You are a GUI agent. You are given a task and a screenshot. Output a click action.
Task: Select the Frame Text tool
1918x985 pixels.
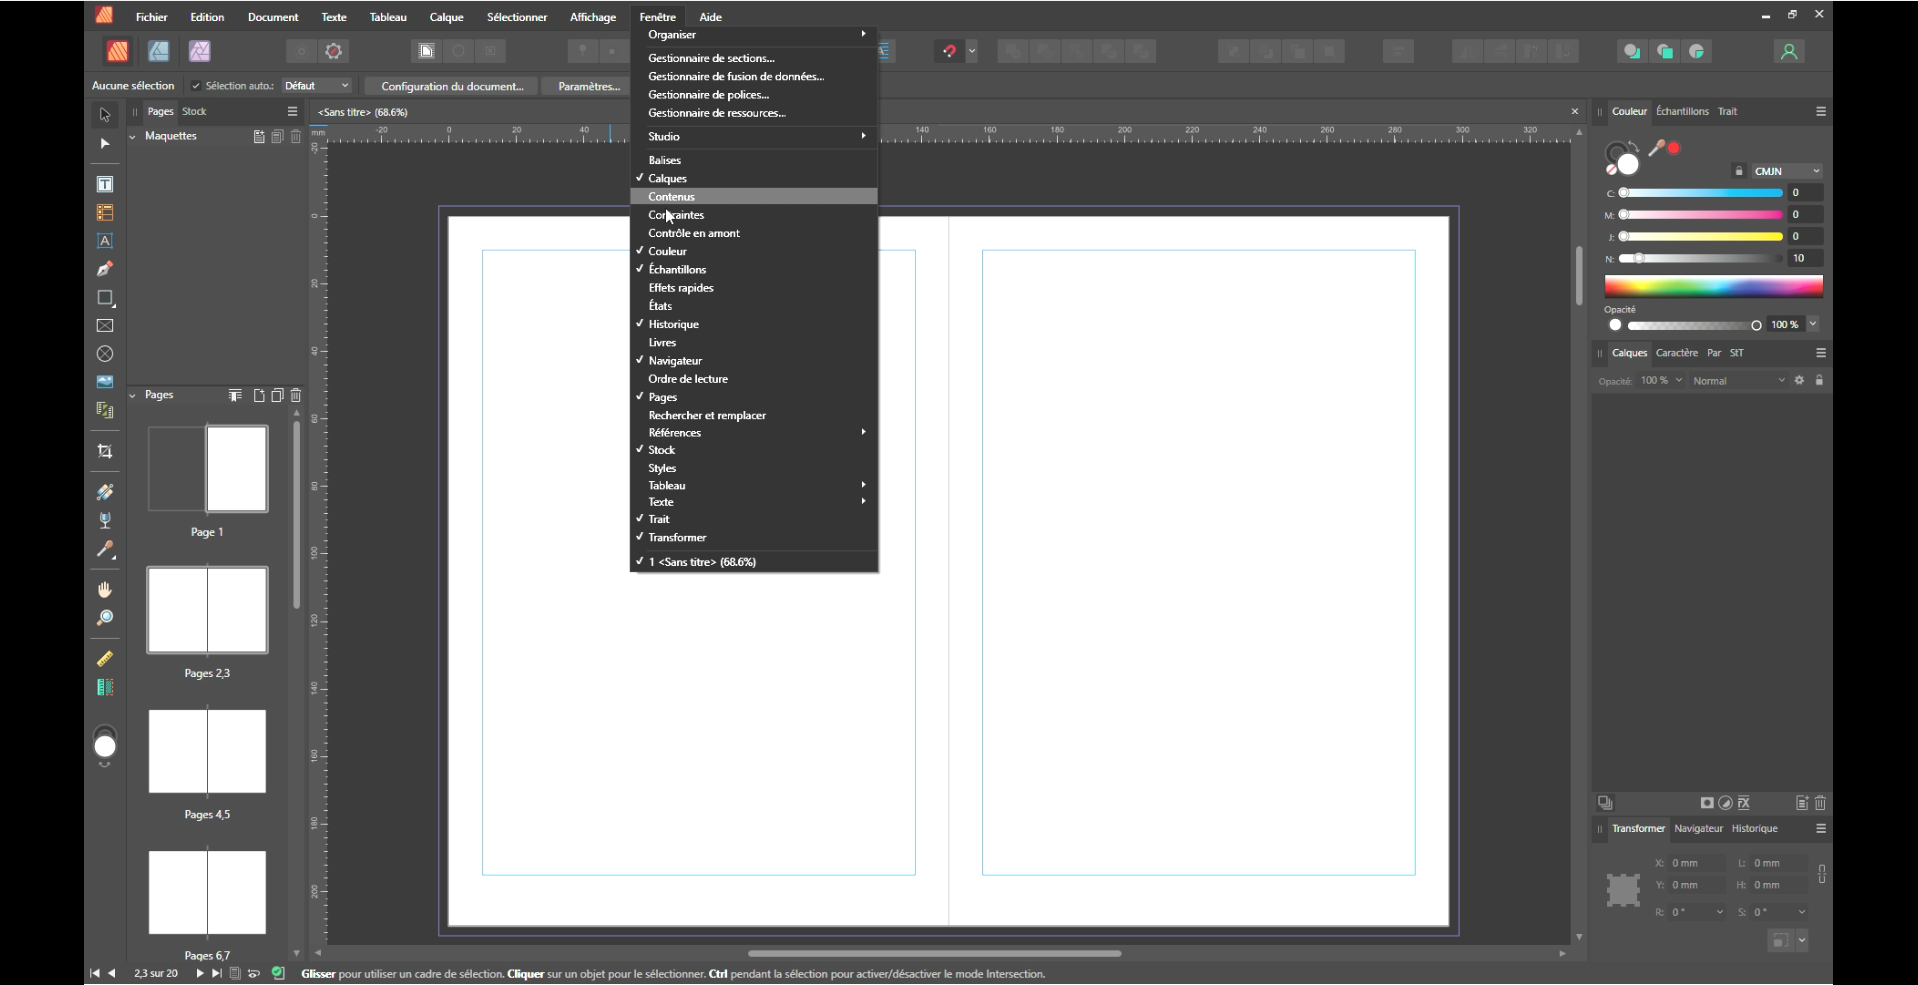pyautogui.click(x=105, y=185)
